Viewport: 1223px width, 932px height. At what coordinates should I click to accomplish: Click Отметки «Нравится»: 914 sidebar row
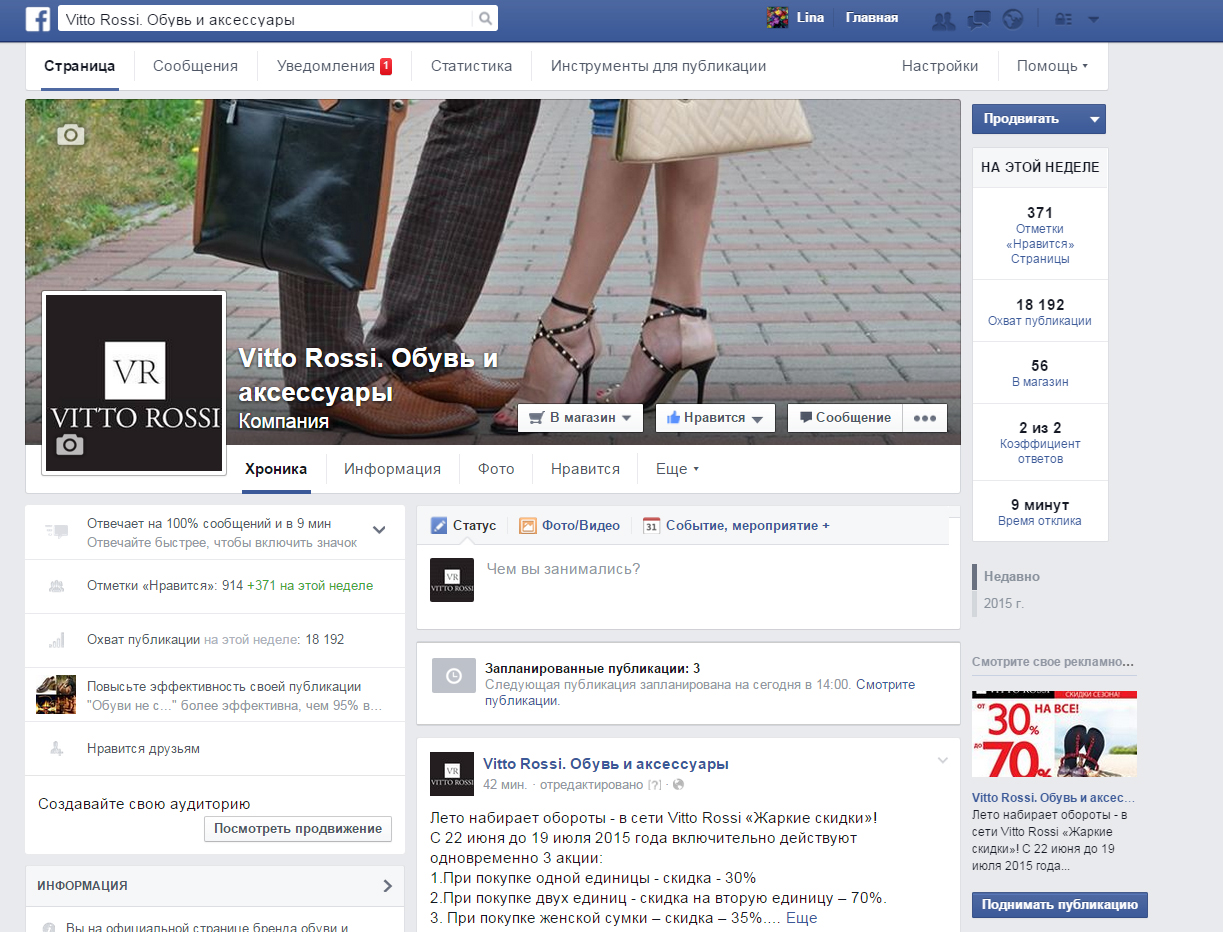pos(215,586)
